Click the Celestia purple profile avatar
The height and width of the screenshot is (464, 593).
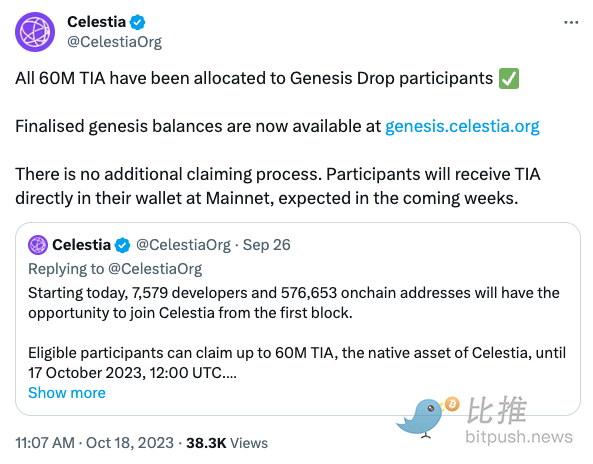click(x=35, y=32)
